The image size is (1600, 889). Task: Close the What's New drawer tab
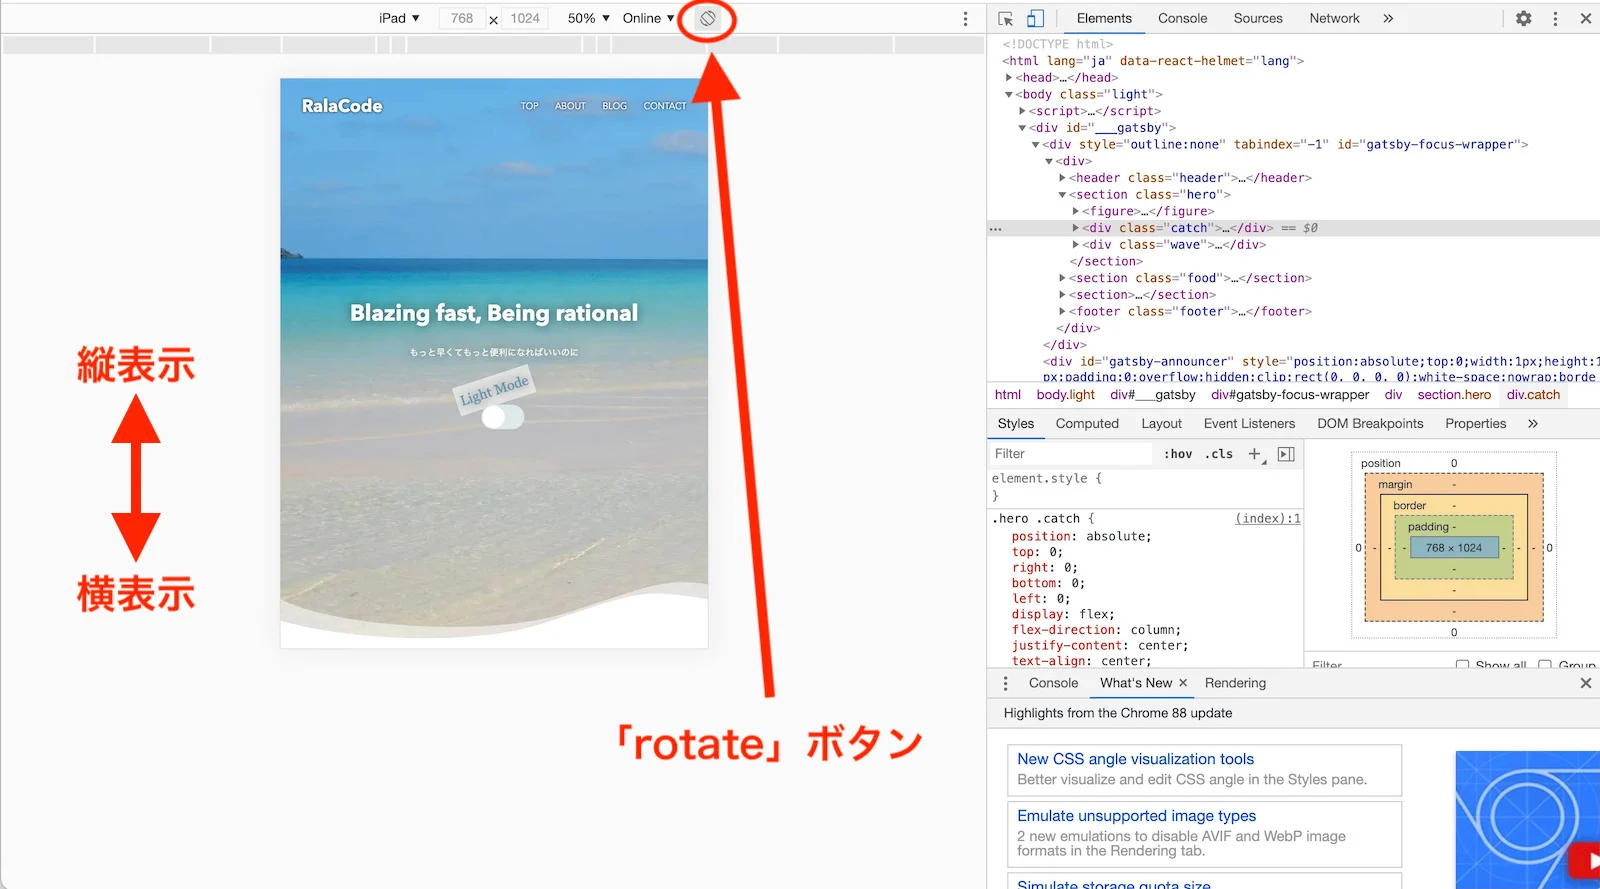click(1183, 683)
